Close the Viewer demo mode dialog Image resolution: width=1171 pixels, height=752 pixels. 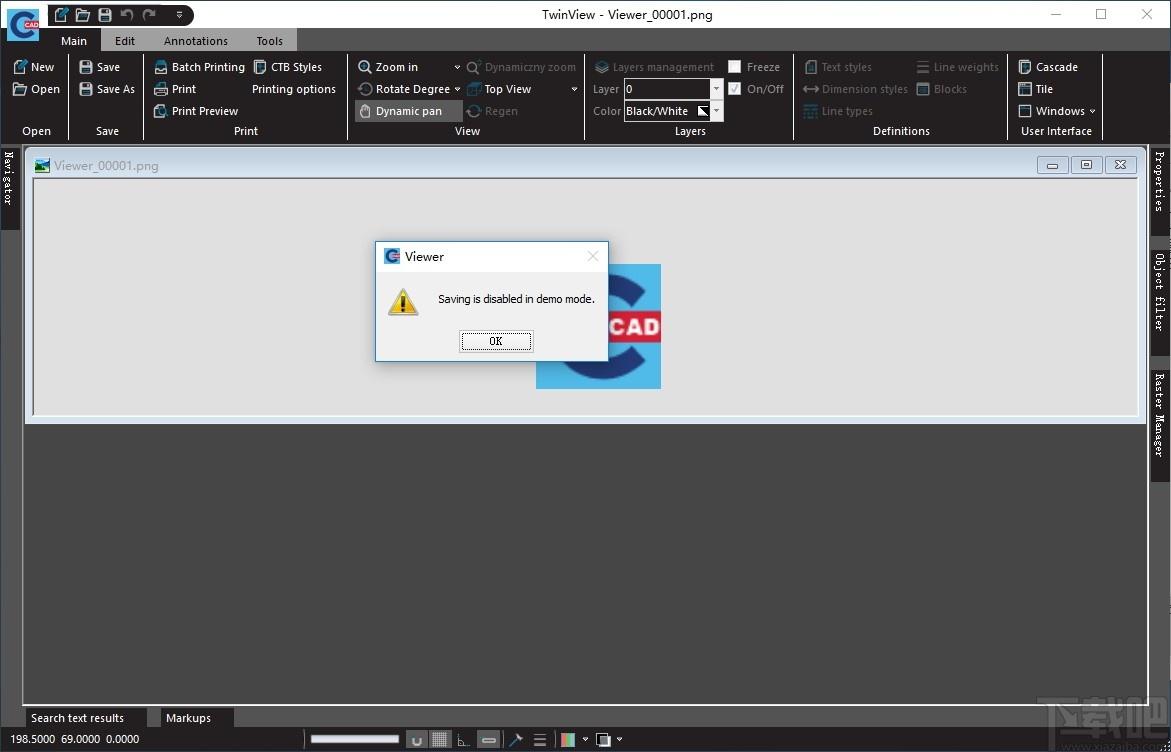pyautogui.click(x=593, y=256)
